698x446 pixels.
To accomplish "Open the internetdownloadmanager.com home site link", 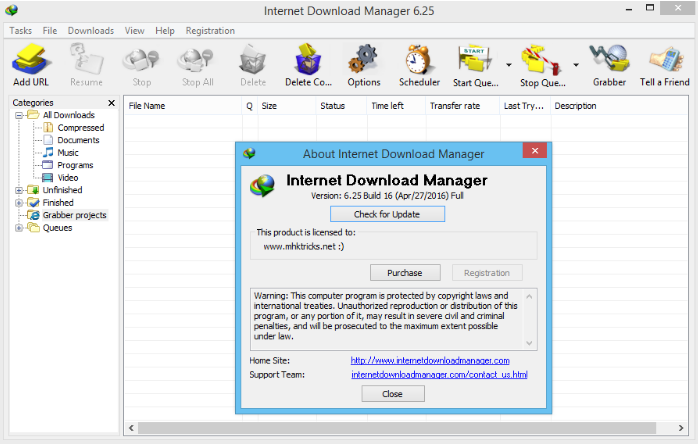I will 430,361.
